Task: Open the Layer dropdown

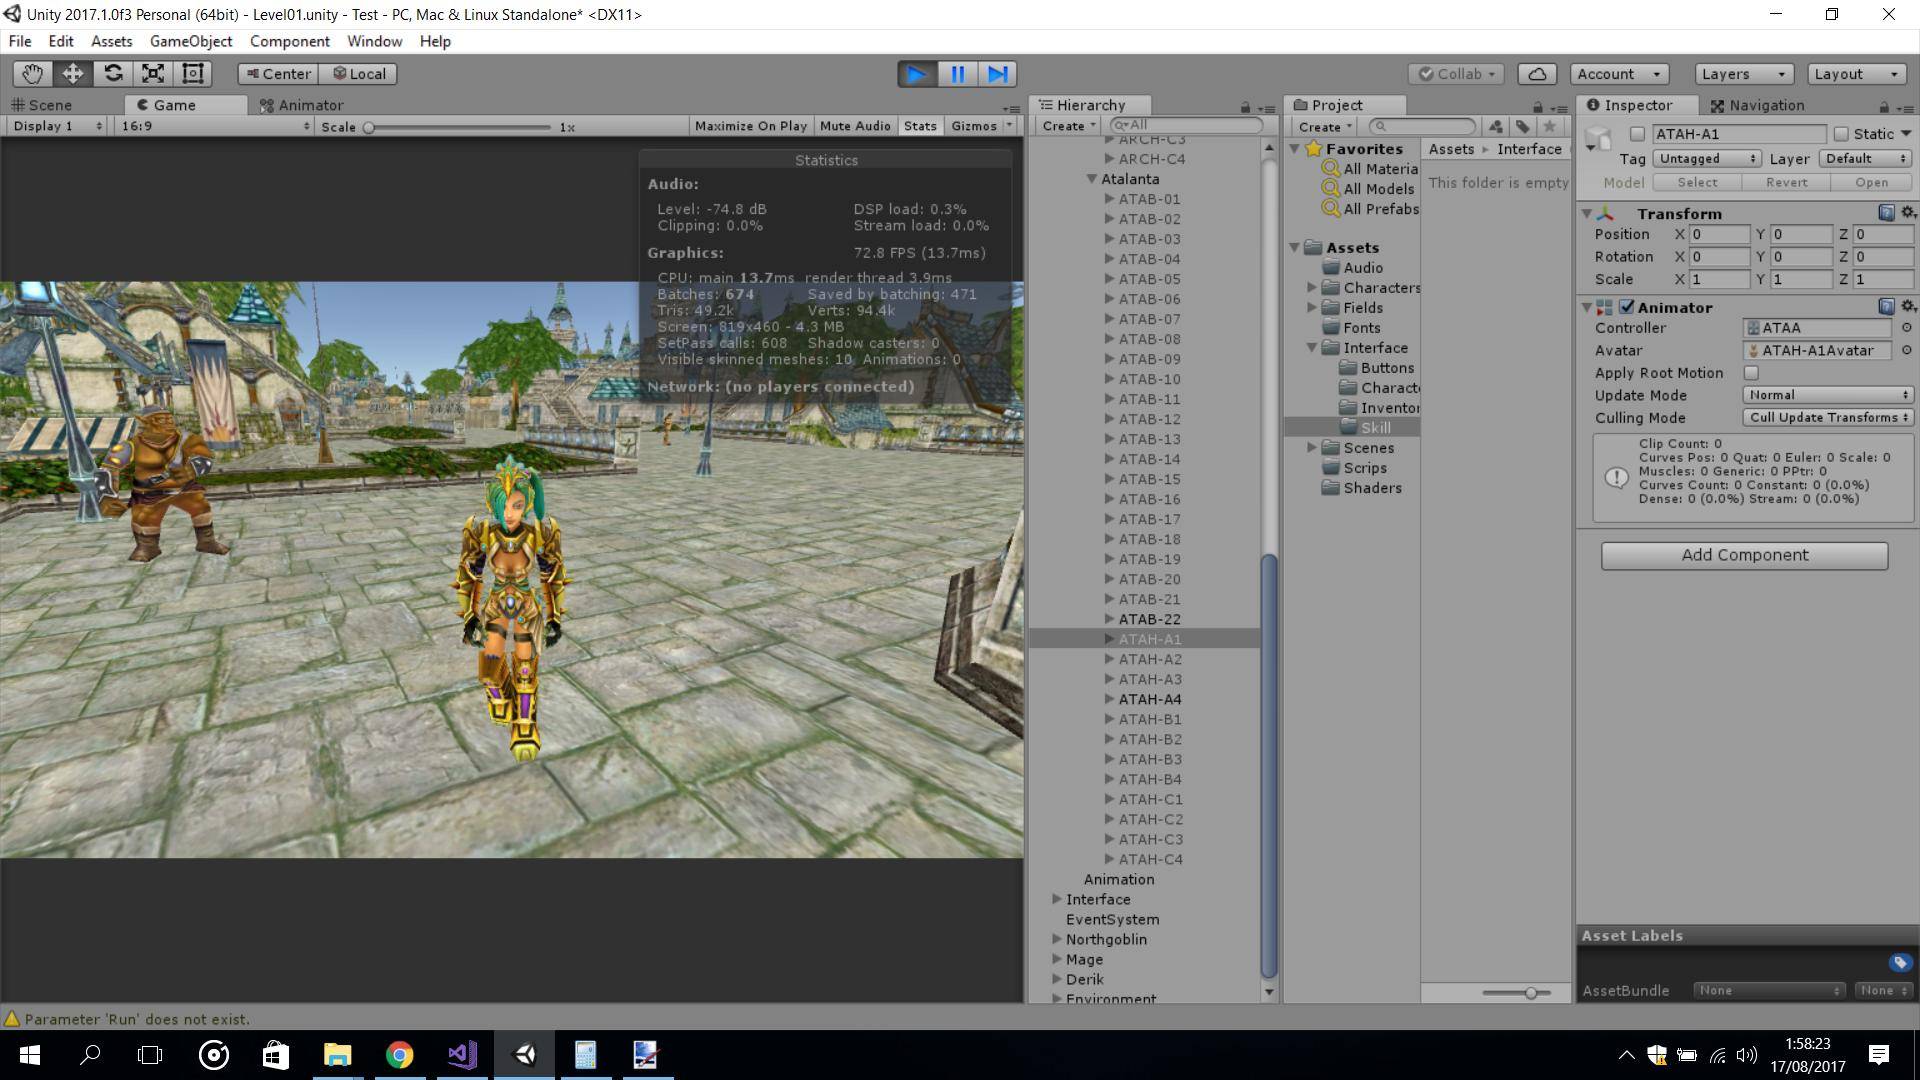Action: tap(1866, 159)
